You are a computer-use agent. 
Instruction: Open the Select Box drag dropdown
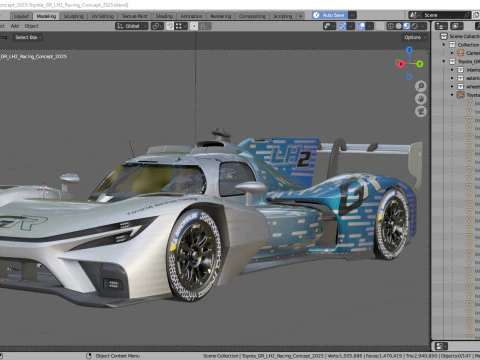[28, 37]
